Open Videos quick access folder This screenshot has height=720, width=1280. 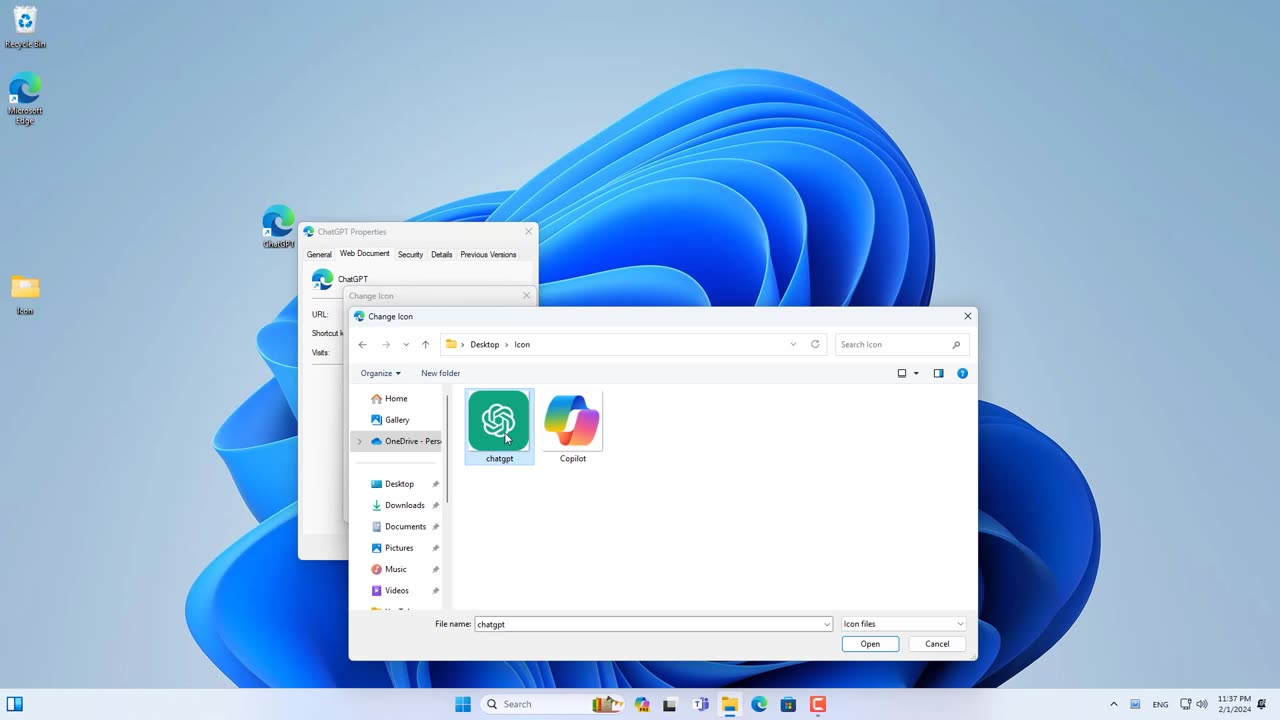(x=397, y=591)
